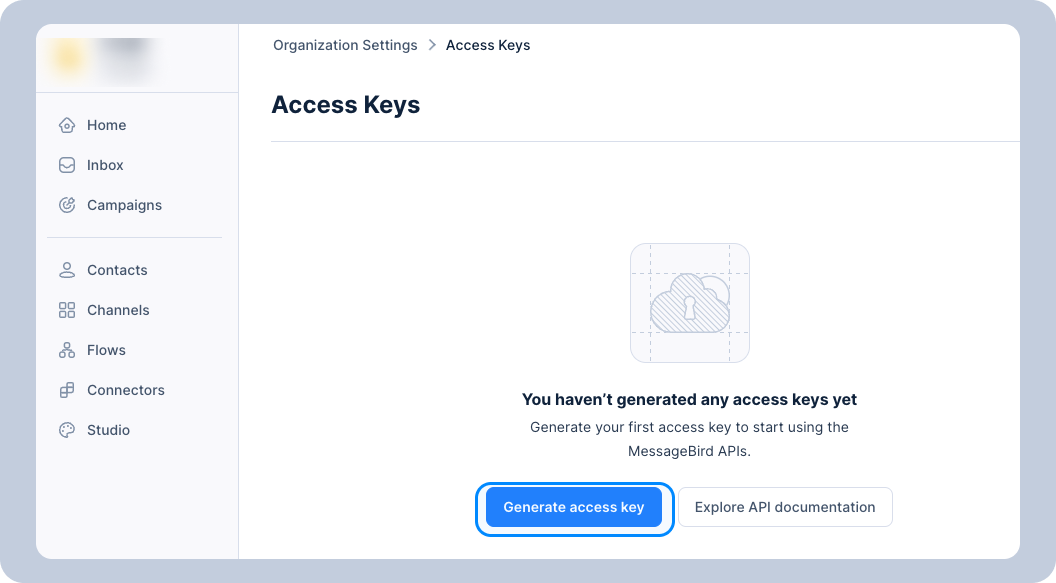
Task: Click the Contacts person icon
Action: pos(67,270)
